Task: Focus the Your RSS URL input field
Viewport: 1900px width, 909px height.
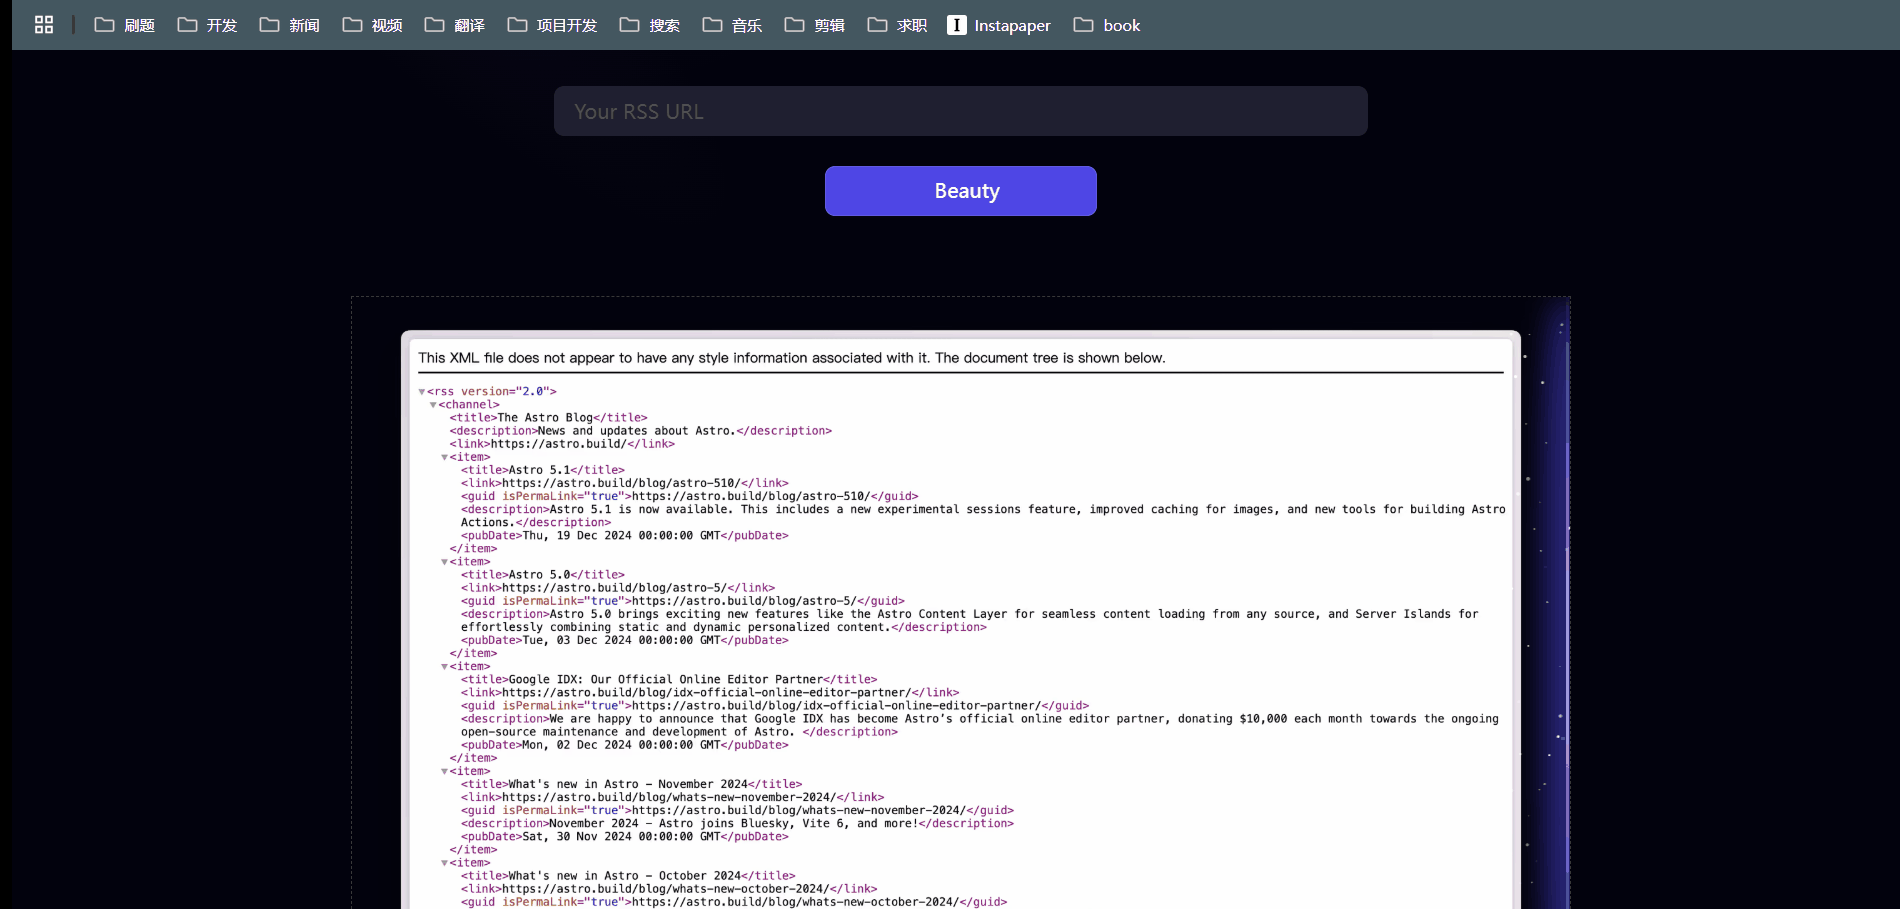Action: tap(961, 111)
